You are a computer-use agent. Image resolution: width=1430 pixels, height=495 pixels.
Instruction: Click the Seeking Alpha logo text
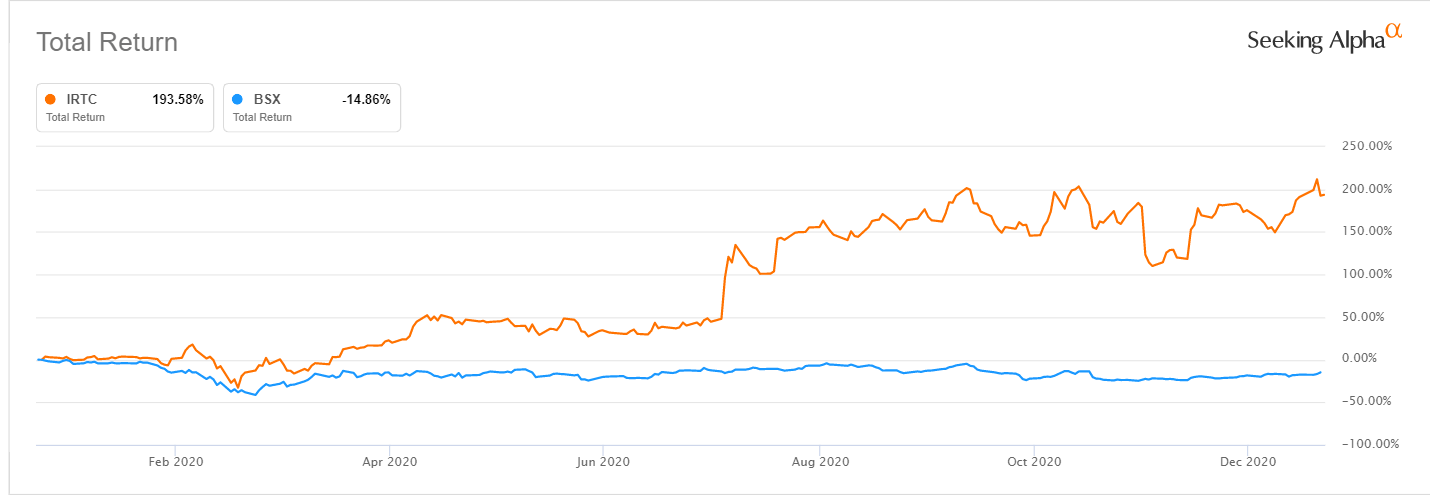coord(1315,41)
